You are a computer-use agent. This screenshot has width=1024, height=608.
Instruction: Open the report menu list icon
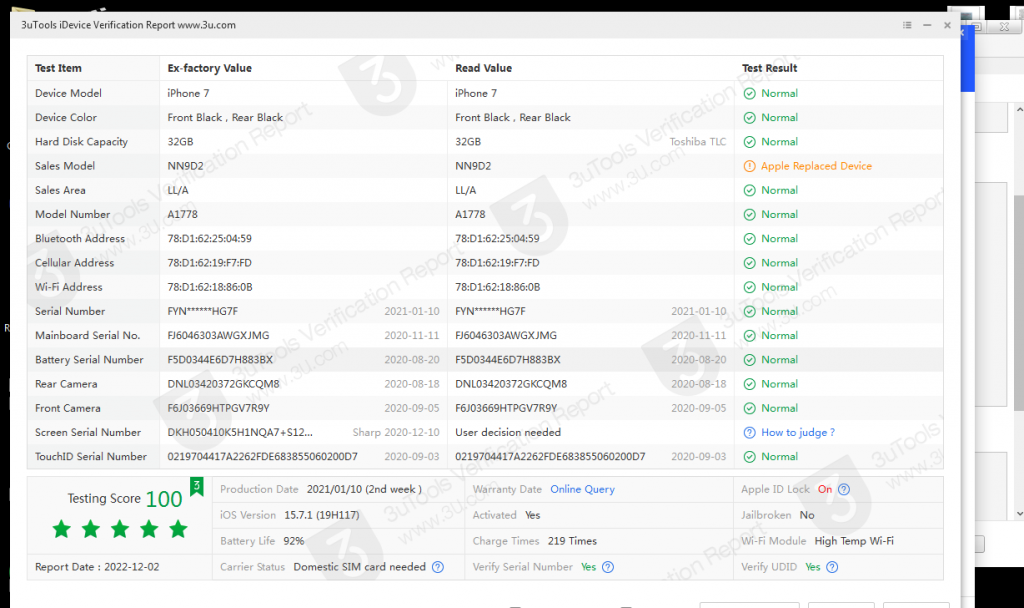tap(906, 25)
